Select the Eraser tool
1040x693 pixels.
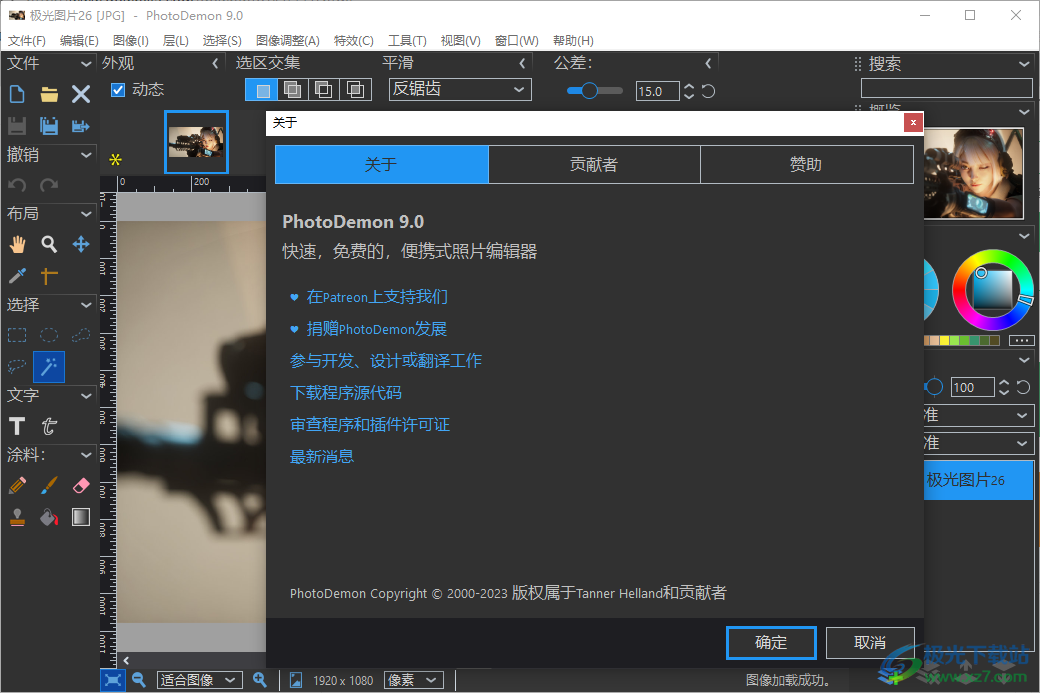pyautogui.click(x=81, y=485)
